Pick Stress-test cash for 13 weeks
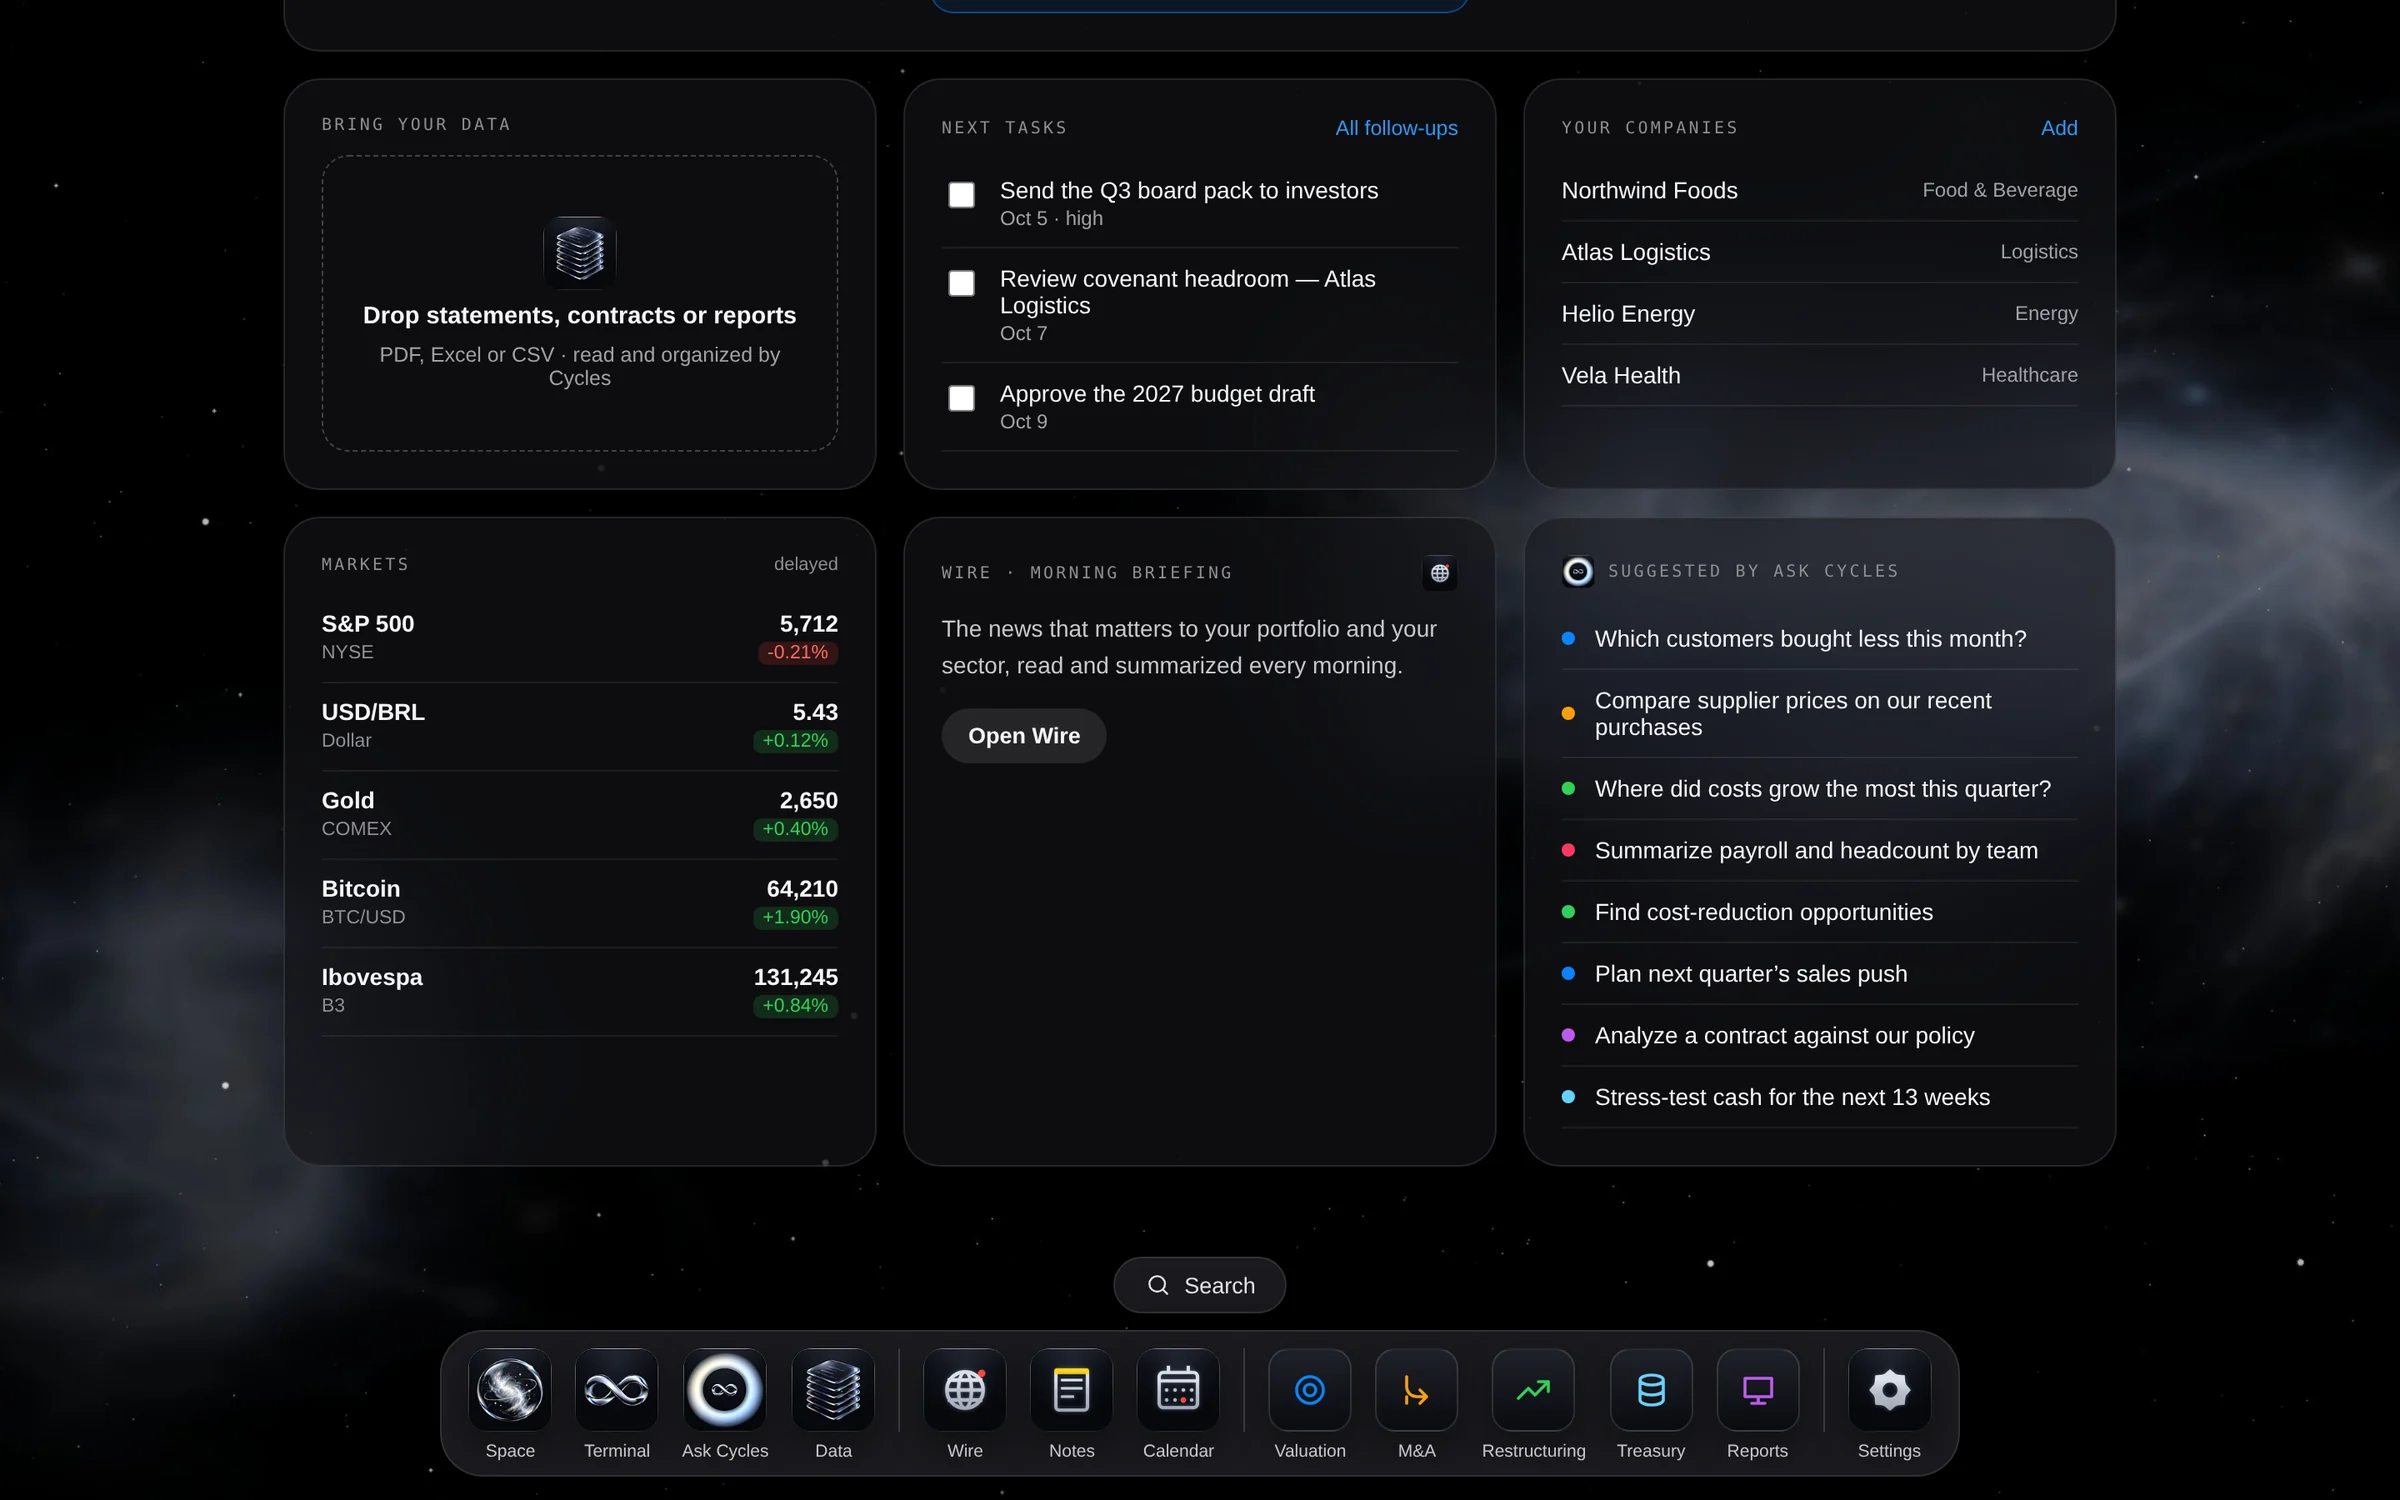 (x=1820, y=1097)
